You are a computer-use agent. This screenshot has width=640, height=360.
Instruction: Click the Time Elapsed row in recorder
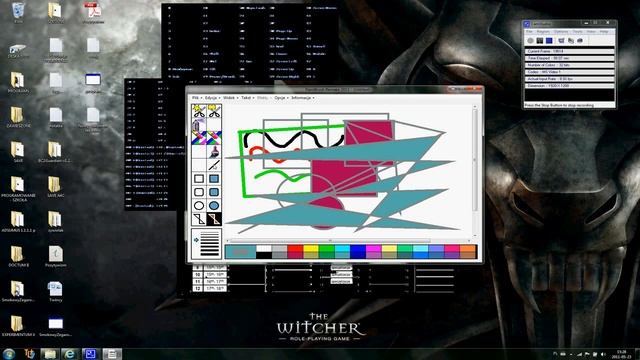[x=569, y=58]
